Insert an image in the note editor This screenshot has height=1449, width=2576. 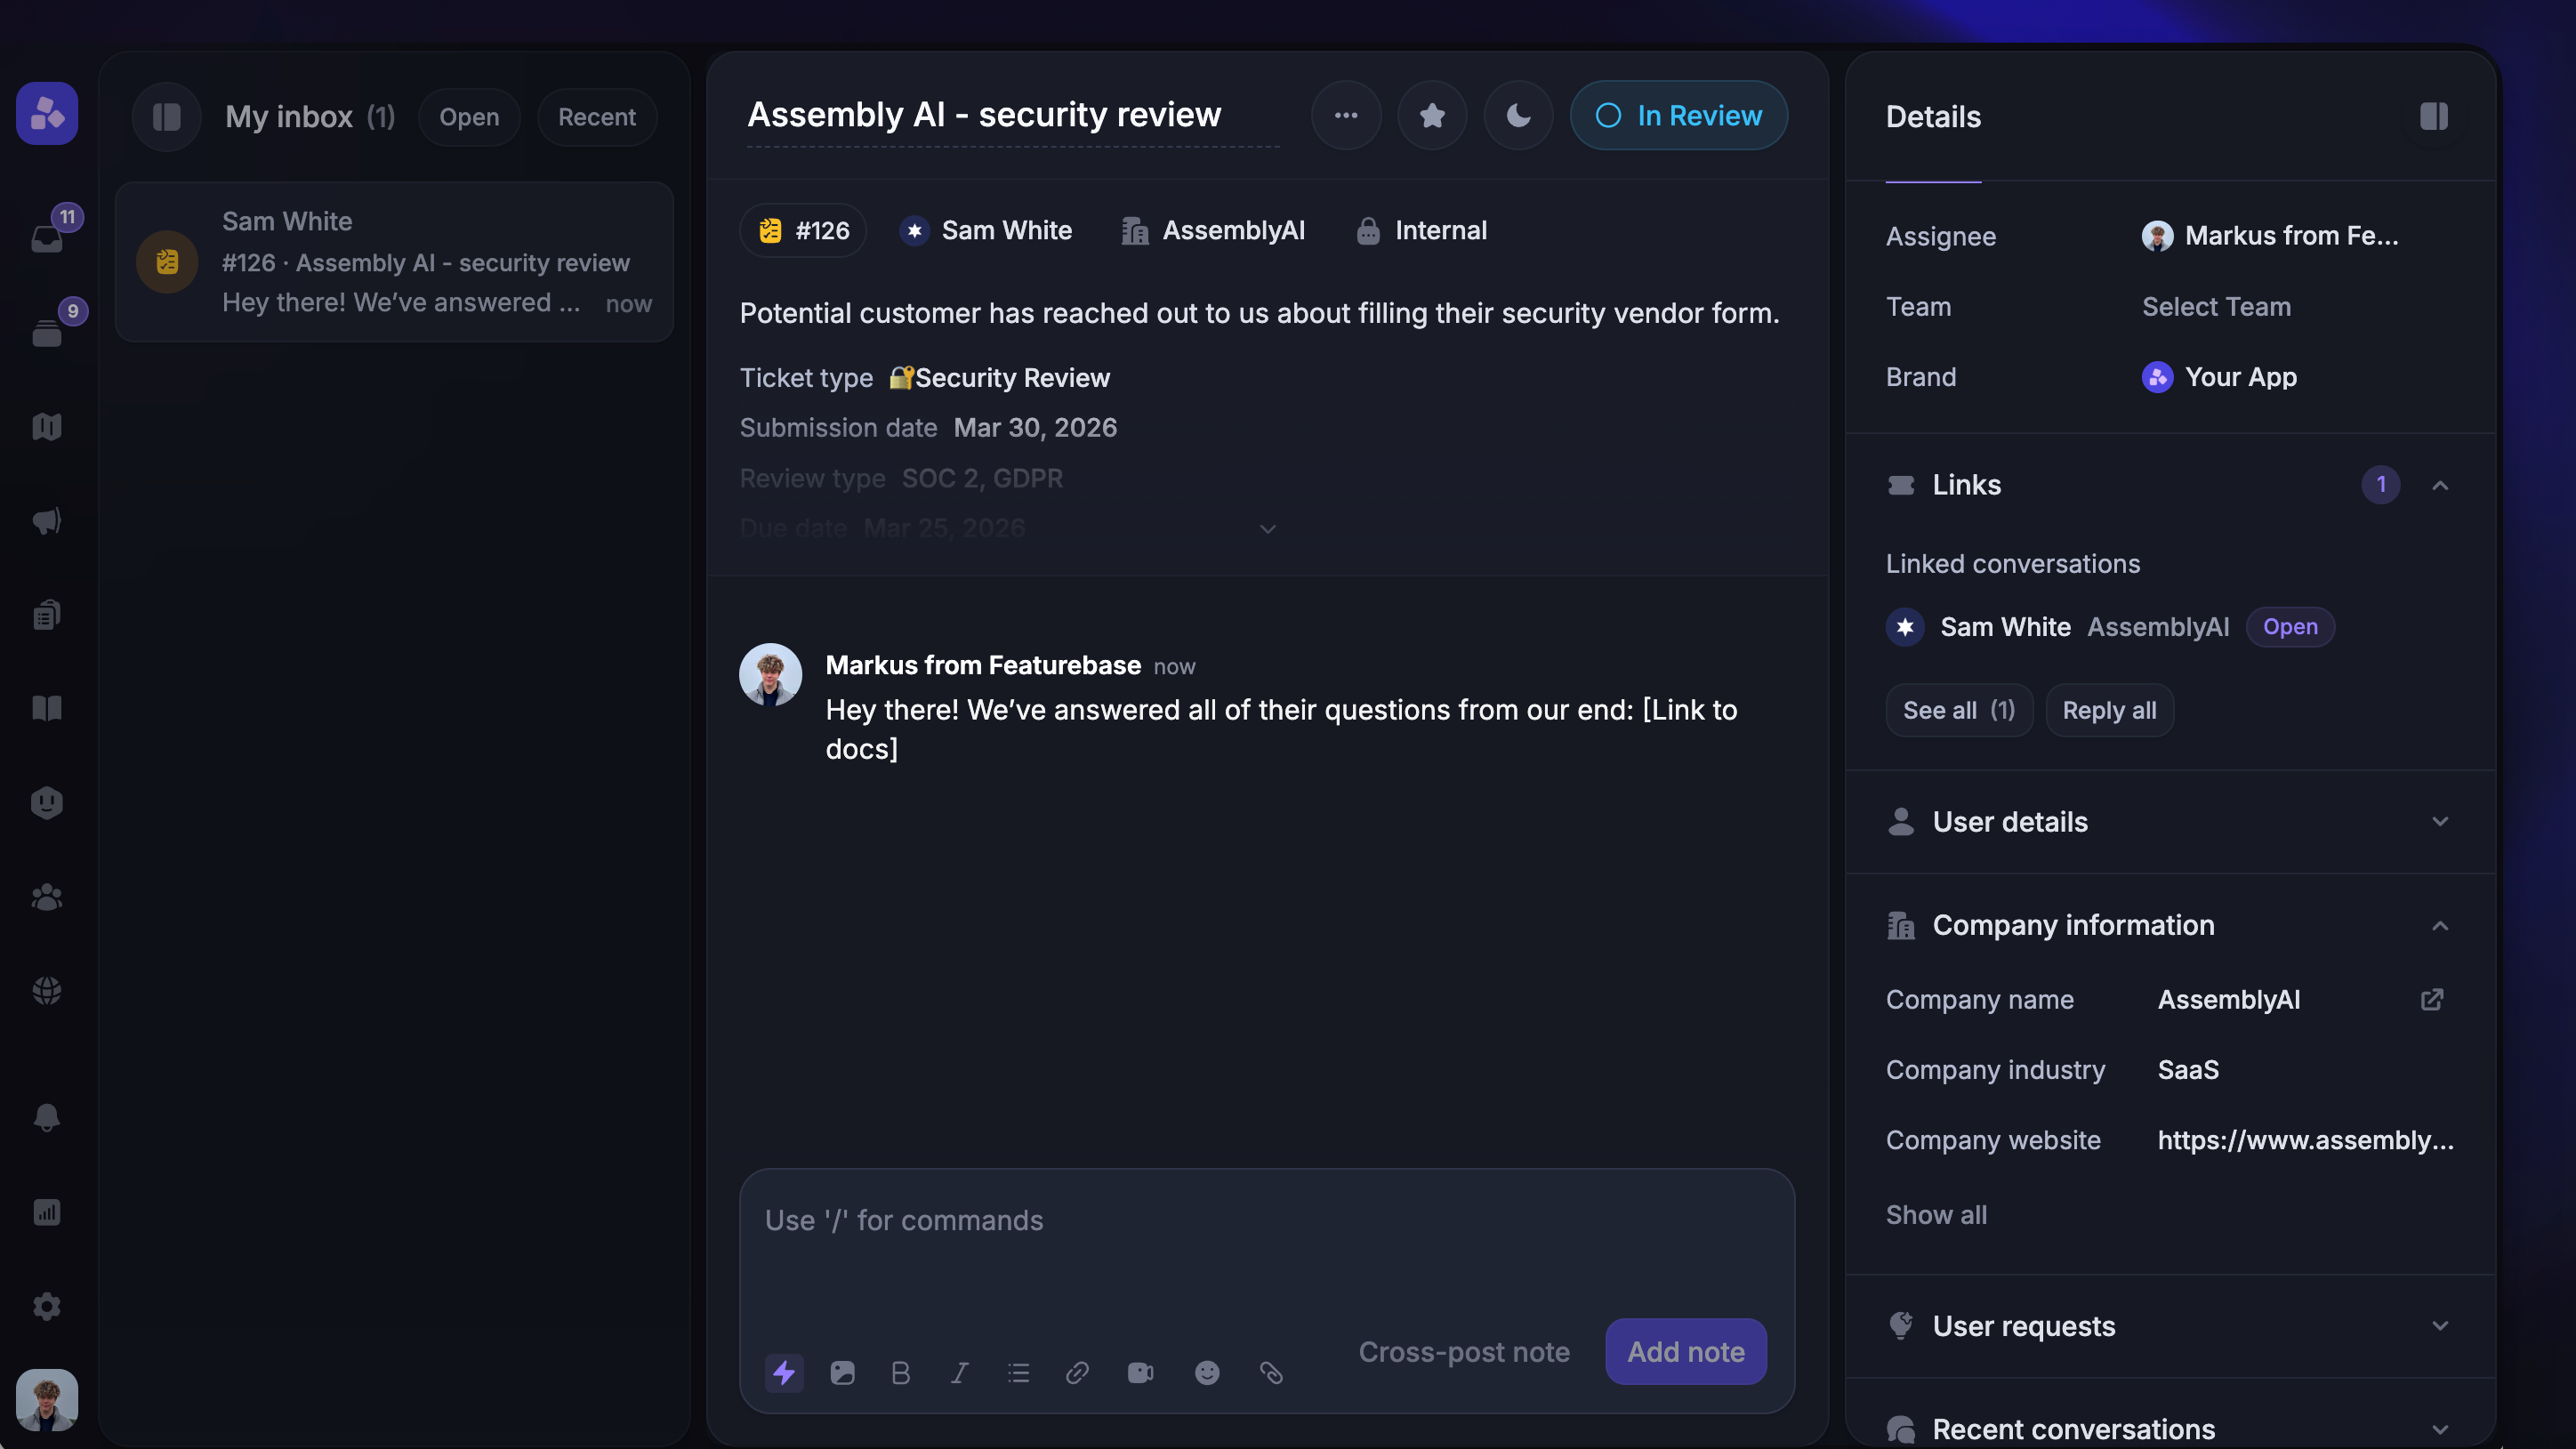pos(843,1372)
